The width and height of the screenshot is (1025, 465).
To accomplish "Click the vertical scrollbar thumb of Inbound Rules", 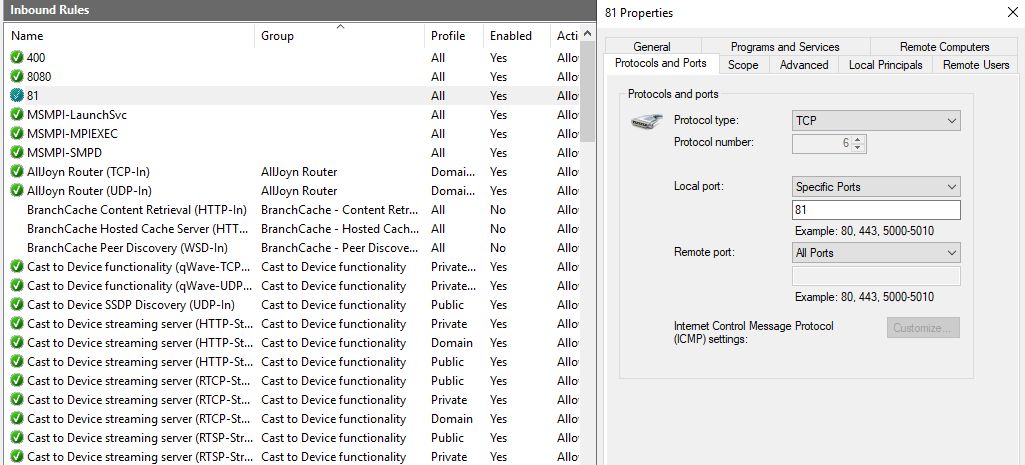I will pyautogui.click(x=587, y=90).
